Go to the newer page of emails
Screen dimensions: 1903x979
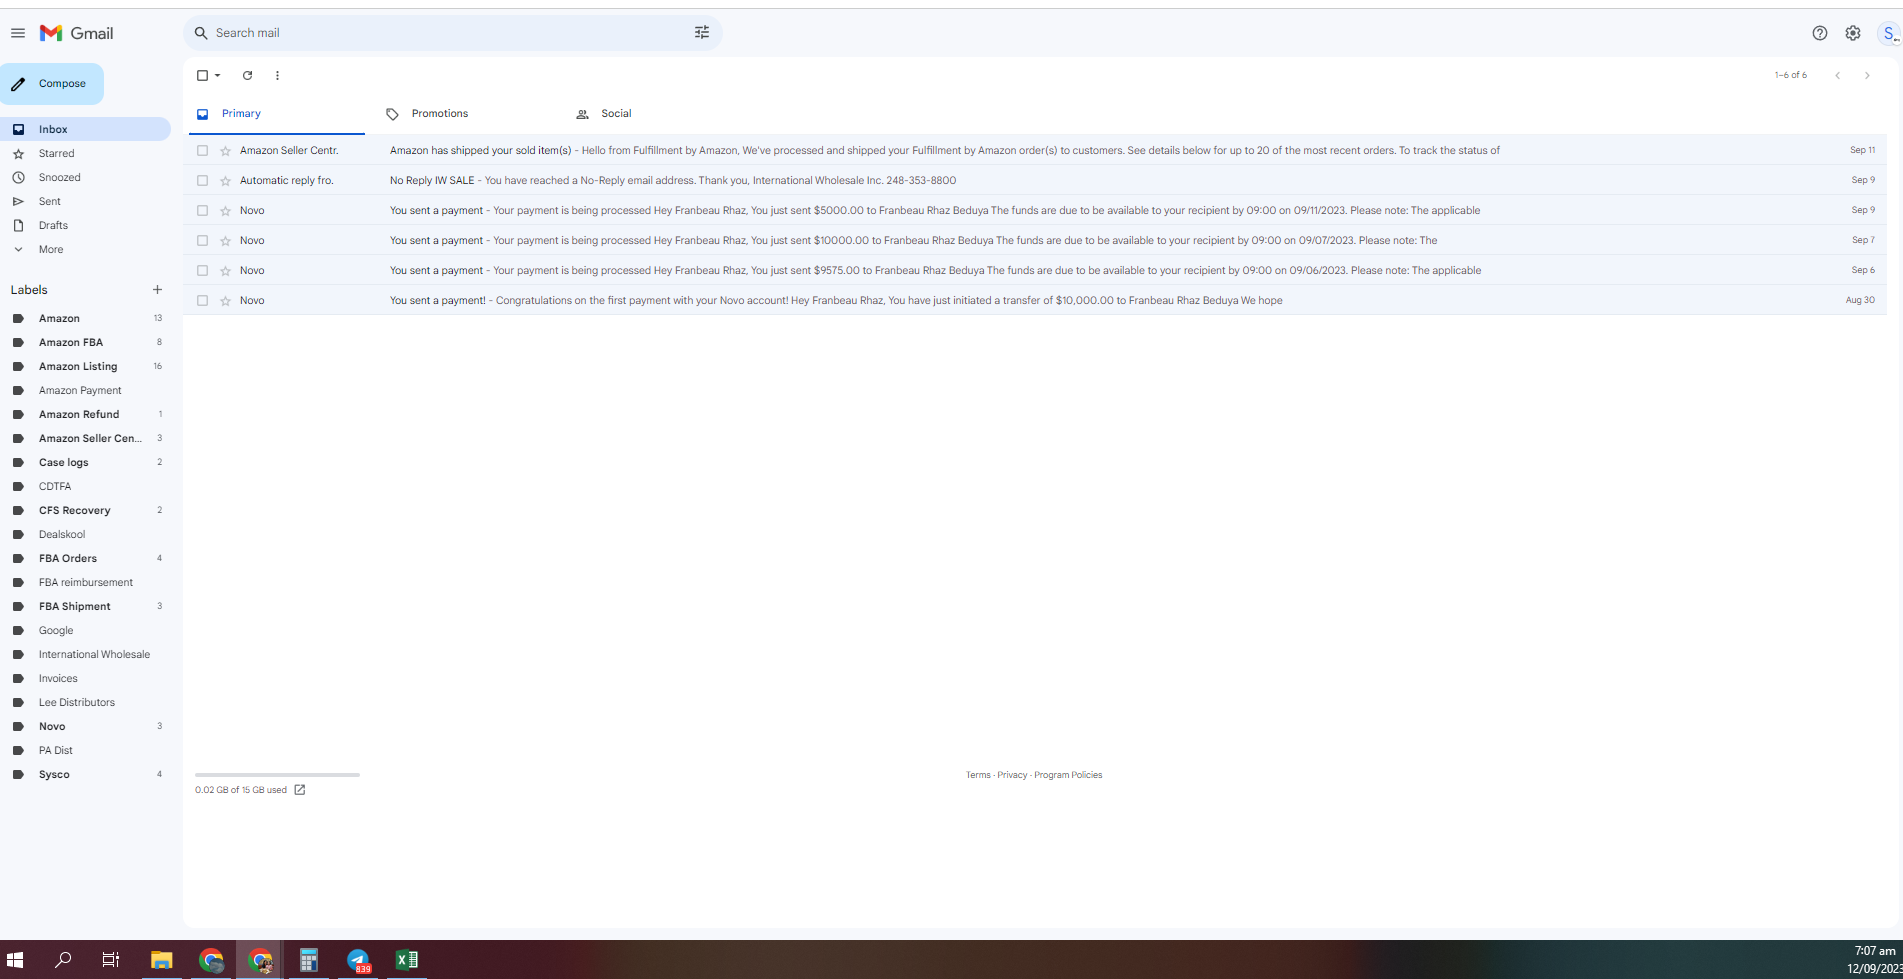1837,75
